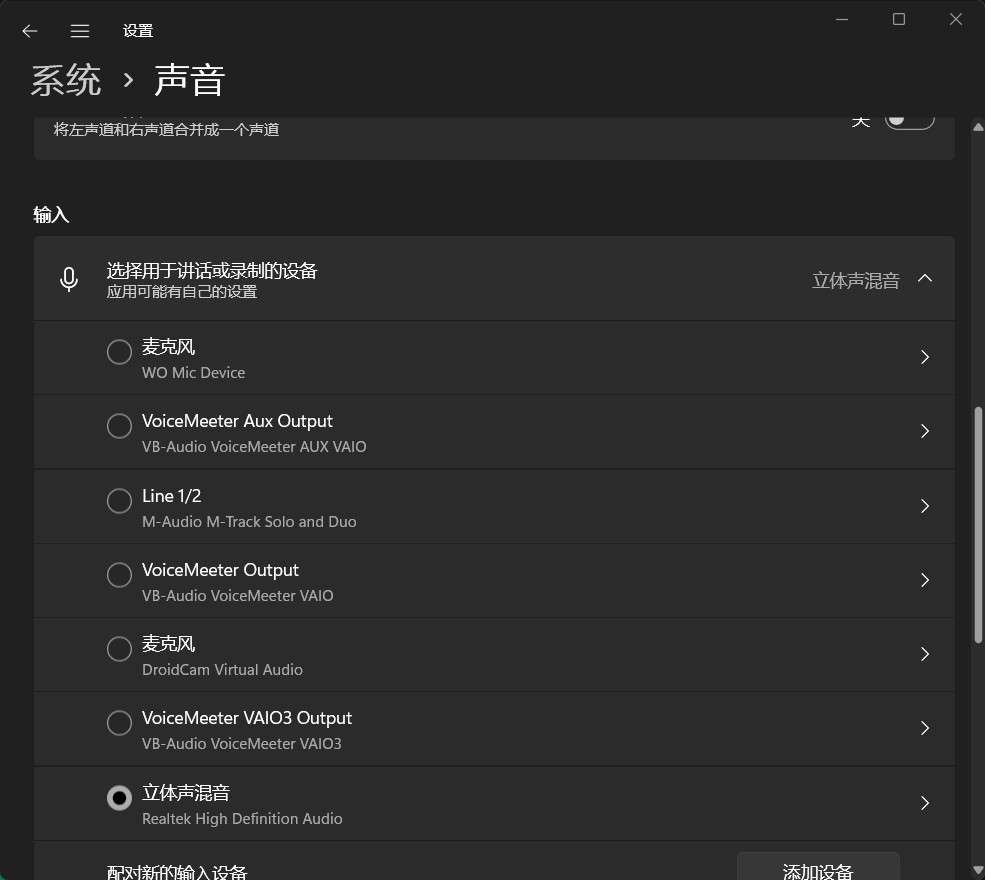Expand VoiceMeeter Aux Output details
985x880 pixels.
point(924,431)
